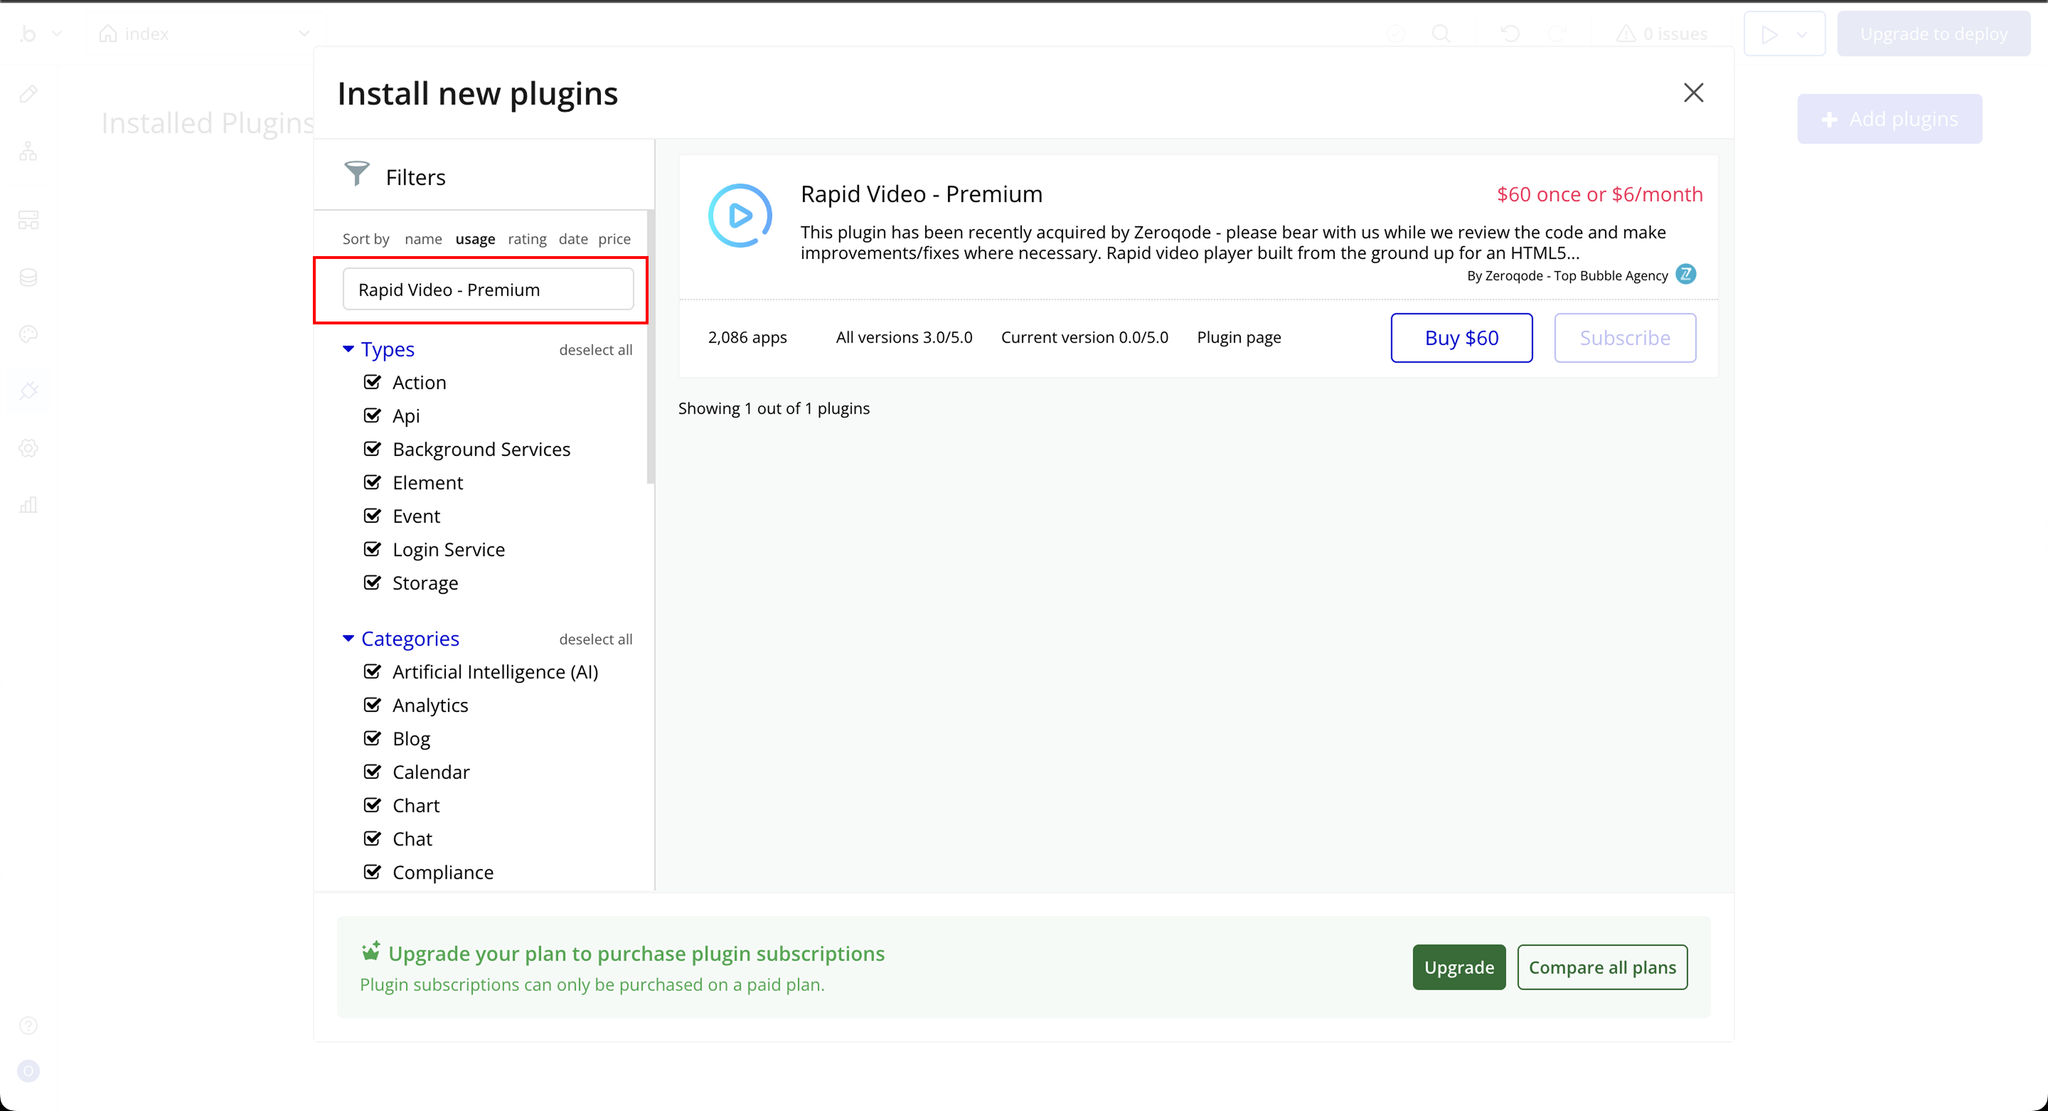Toggle the Event type checkbox

[x=372, y=516]
